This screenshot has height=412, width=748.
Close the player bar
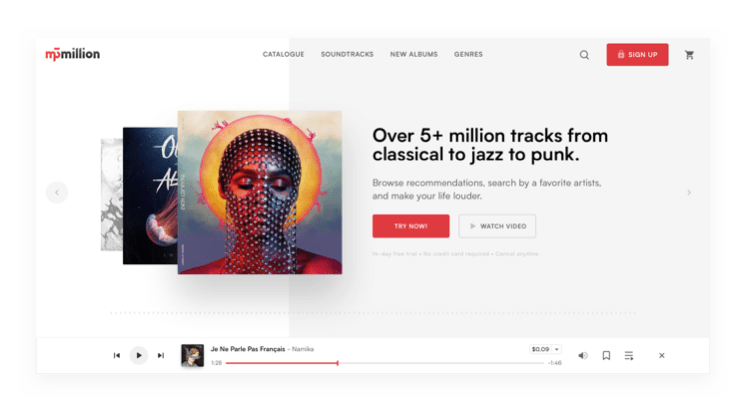click(x=662, y=355)
